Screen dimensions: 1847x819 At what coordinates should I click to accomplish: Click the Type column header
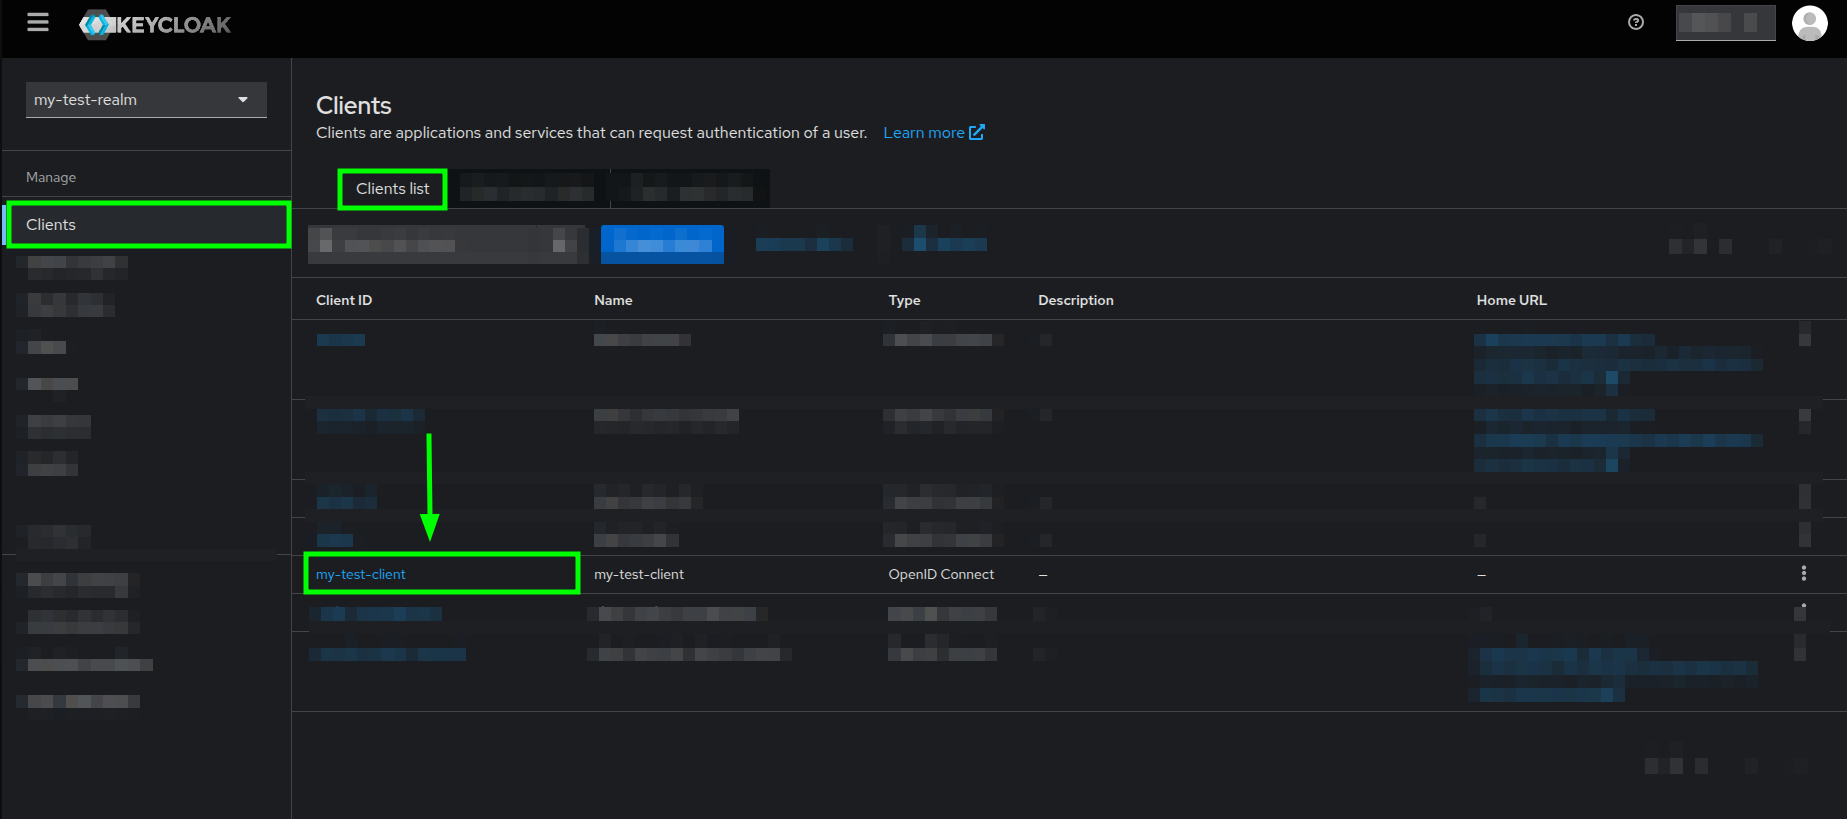(x=904, y=300)
